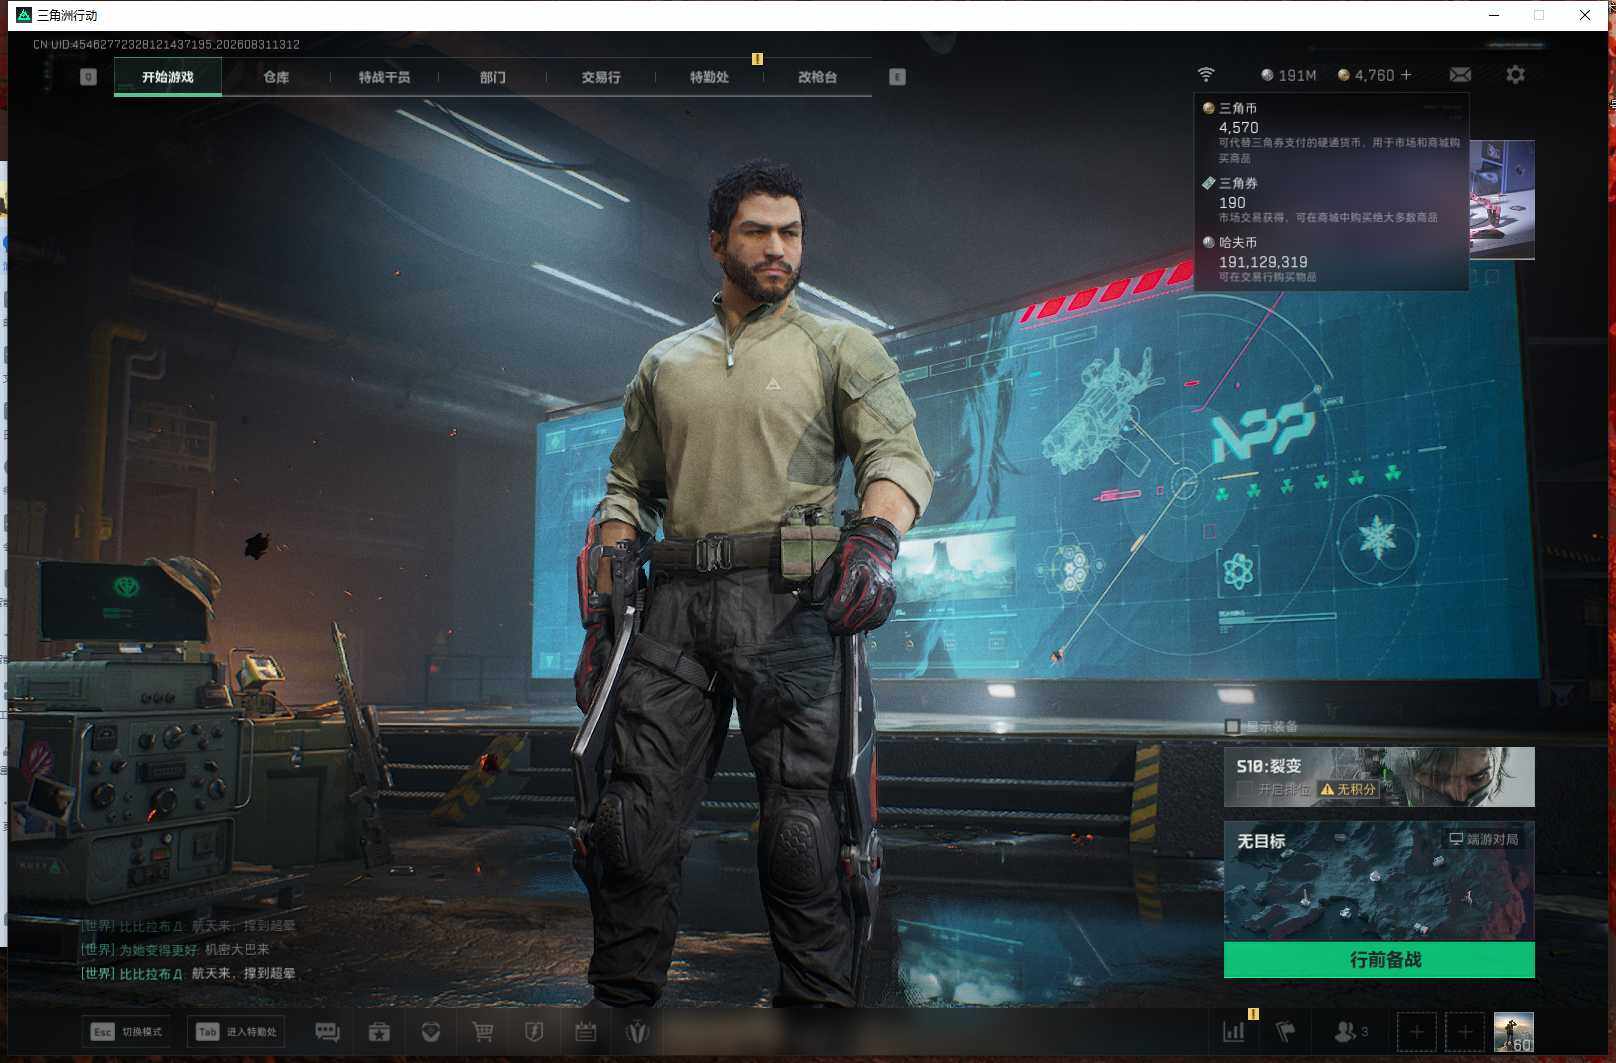Click the Tab 进入特勤处 button

point(236,1032)
